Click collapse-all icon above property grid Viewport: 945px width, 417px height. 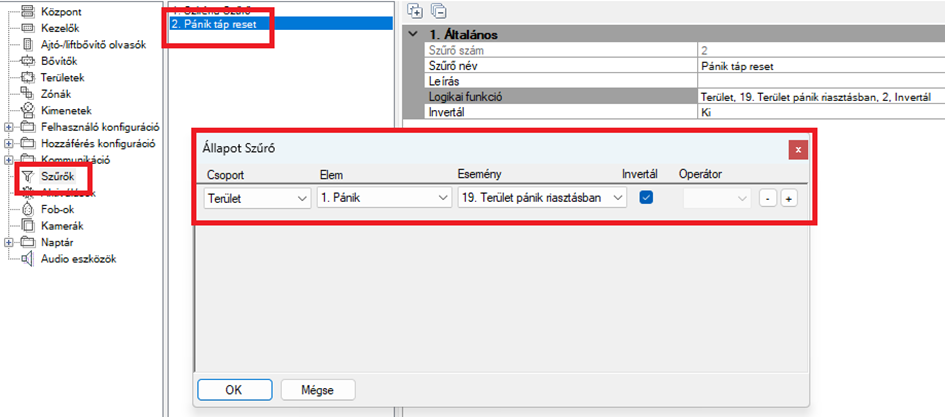438,11
